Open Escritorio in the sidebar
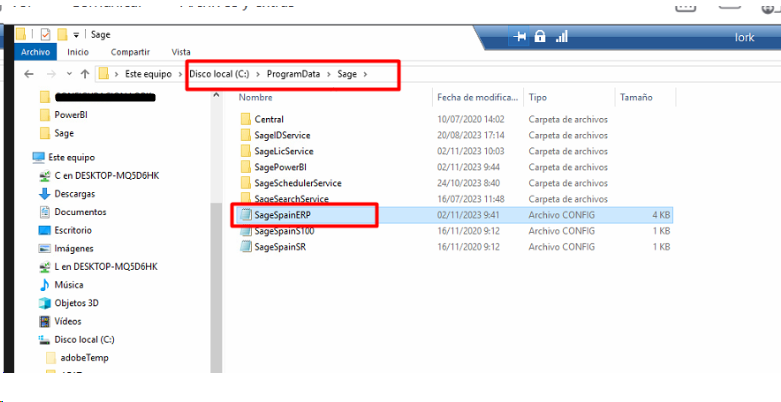 [73, 231]
